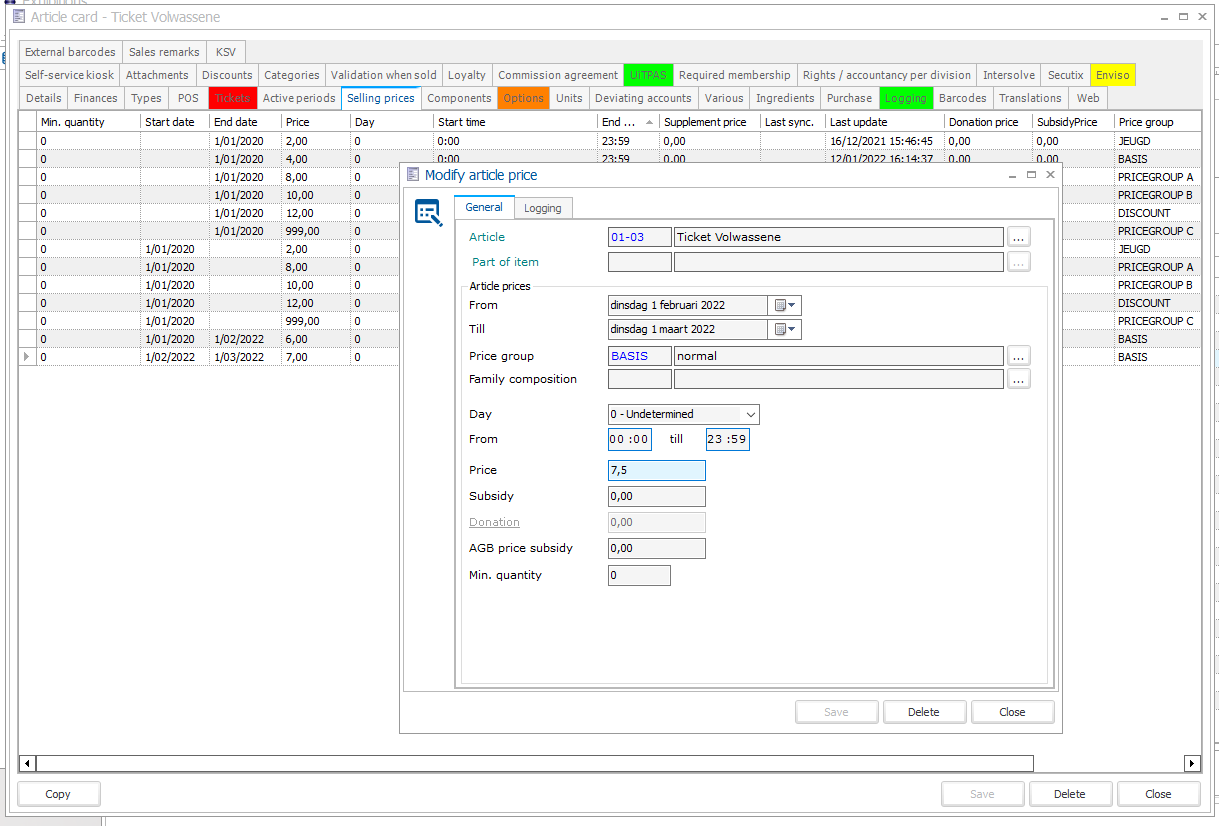The height and width of the screenshot is (826, 1219).
Task: Click the AGB price subsidy field
Action: coord(656,548)
